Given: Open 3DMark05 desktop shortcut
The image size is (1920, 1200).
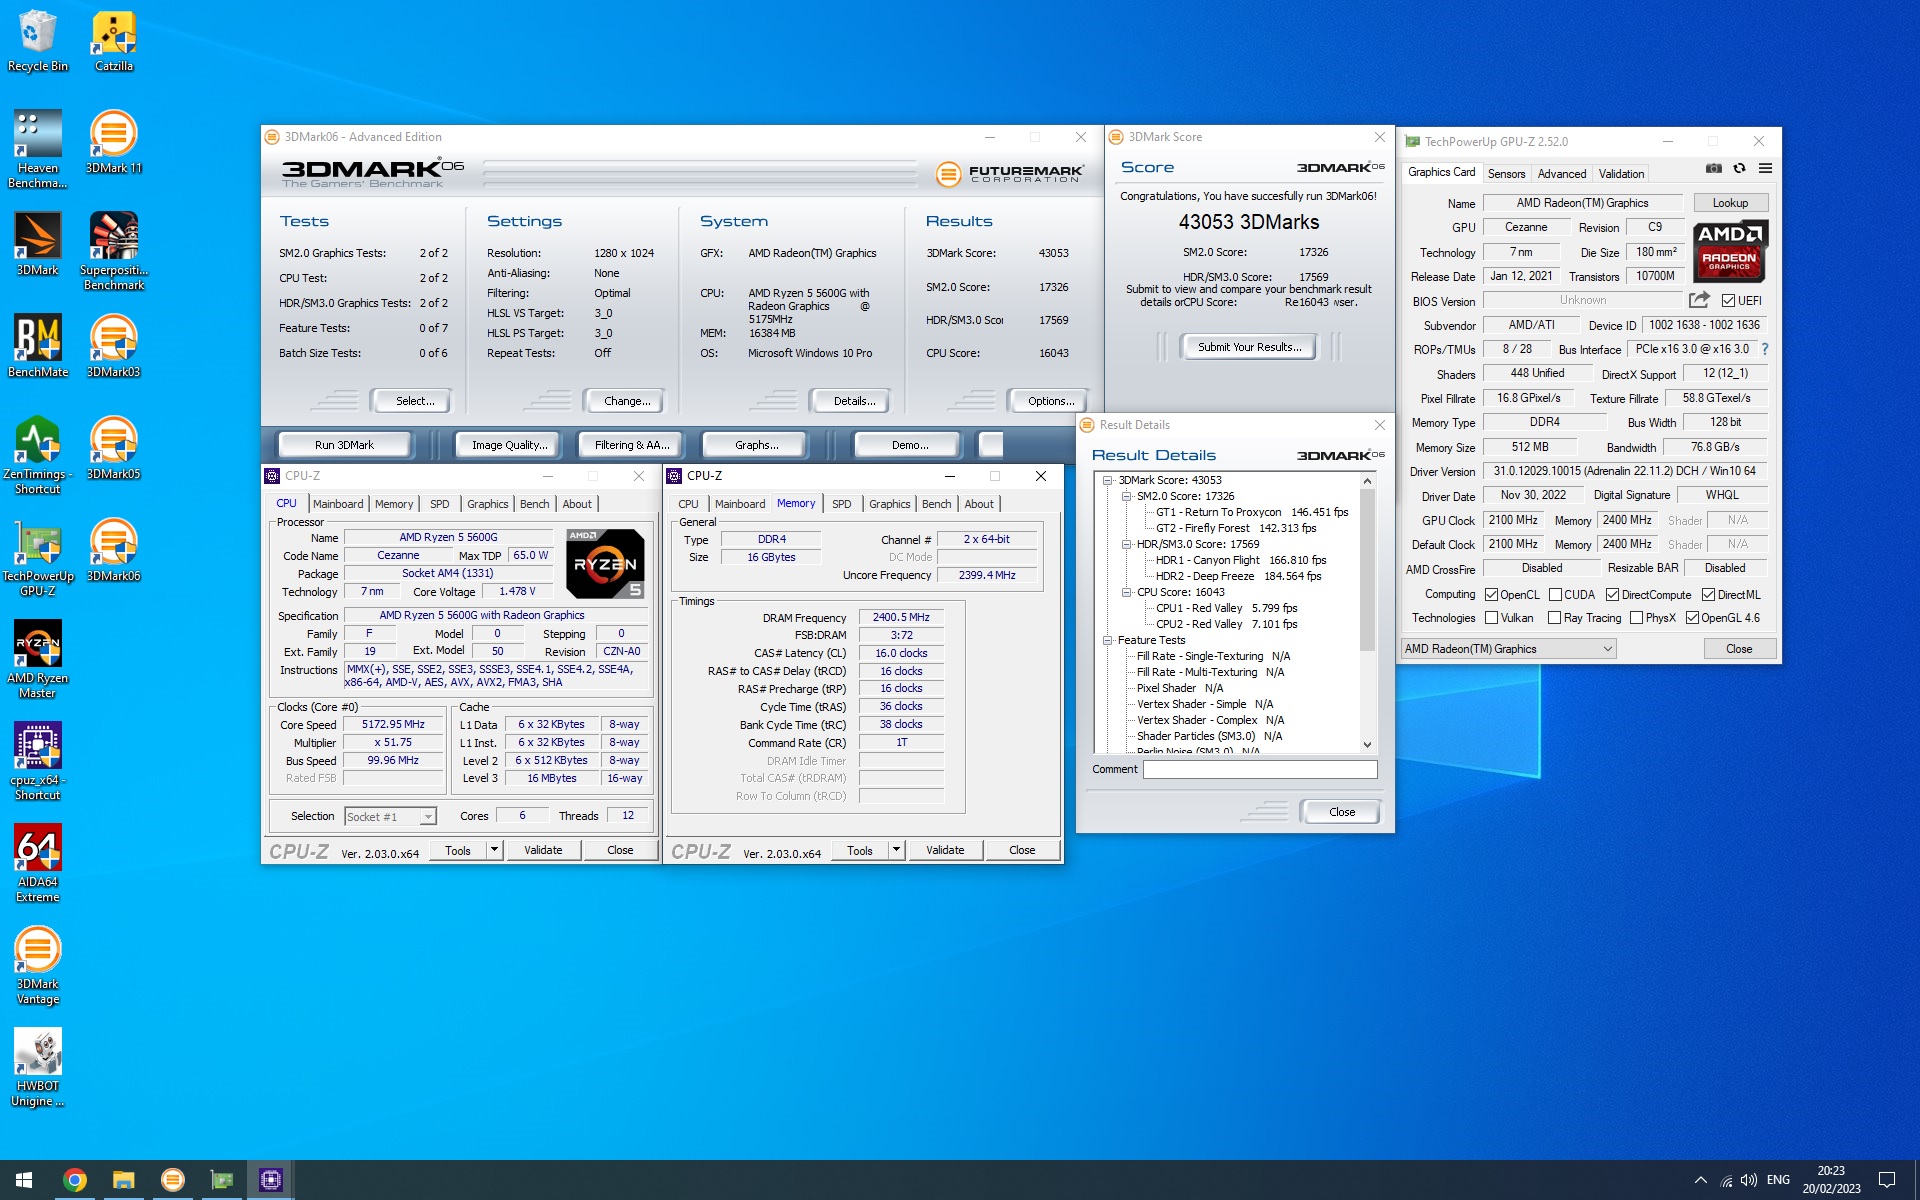Looking at the screenshot, I should pyautogui.click(x=114, y=447).
